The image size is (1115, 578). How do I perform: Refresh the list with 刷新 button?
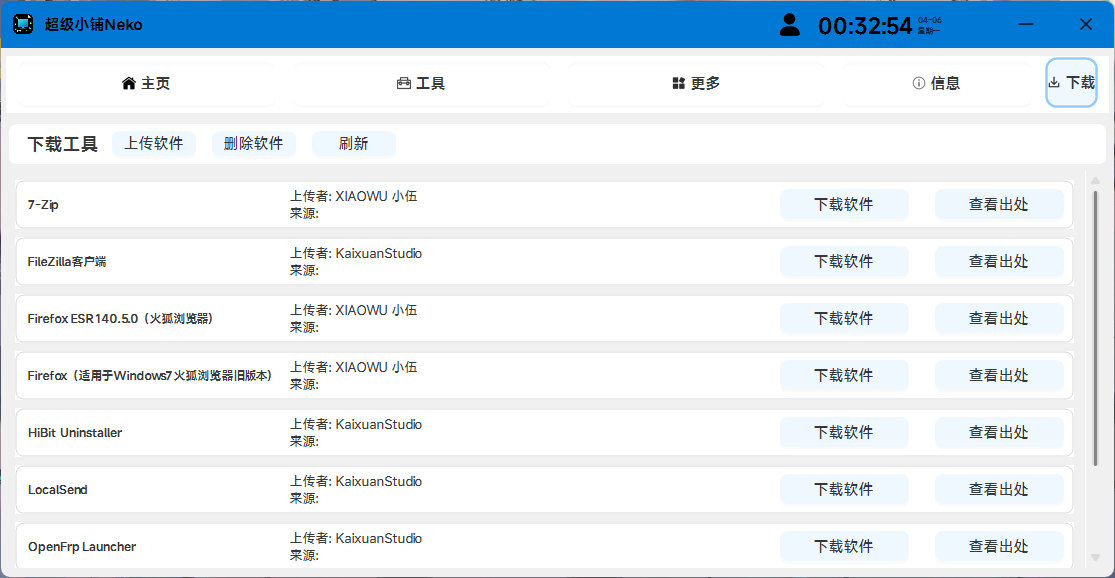click(354, 144)
